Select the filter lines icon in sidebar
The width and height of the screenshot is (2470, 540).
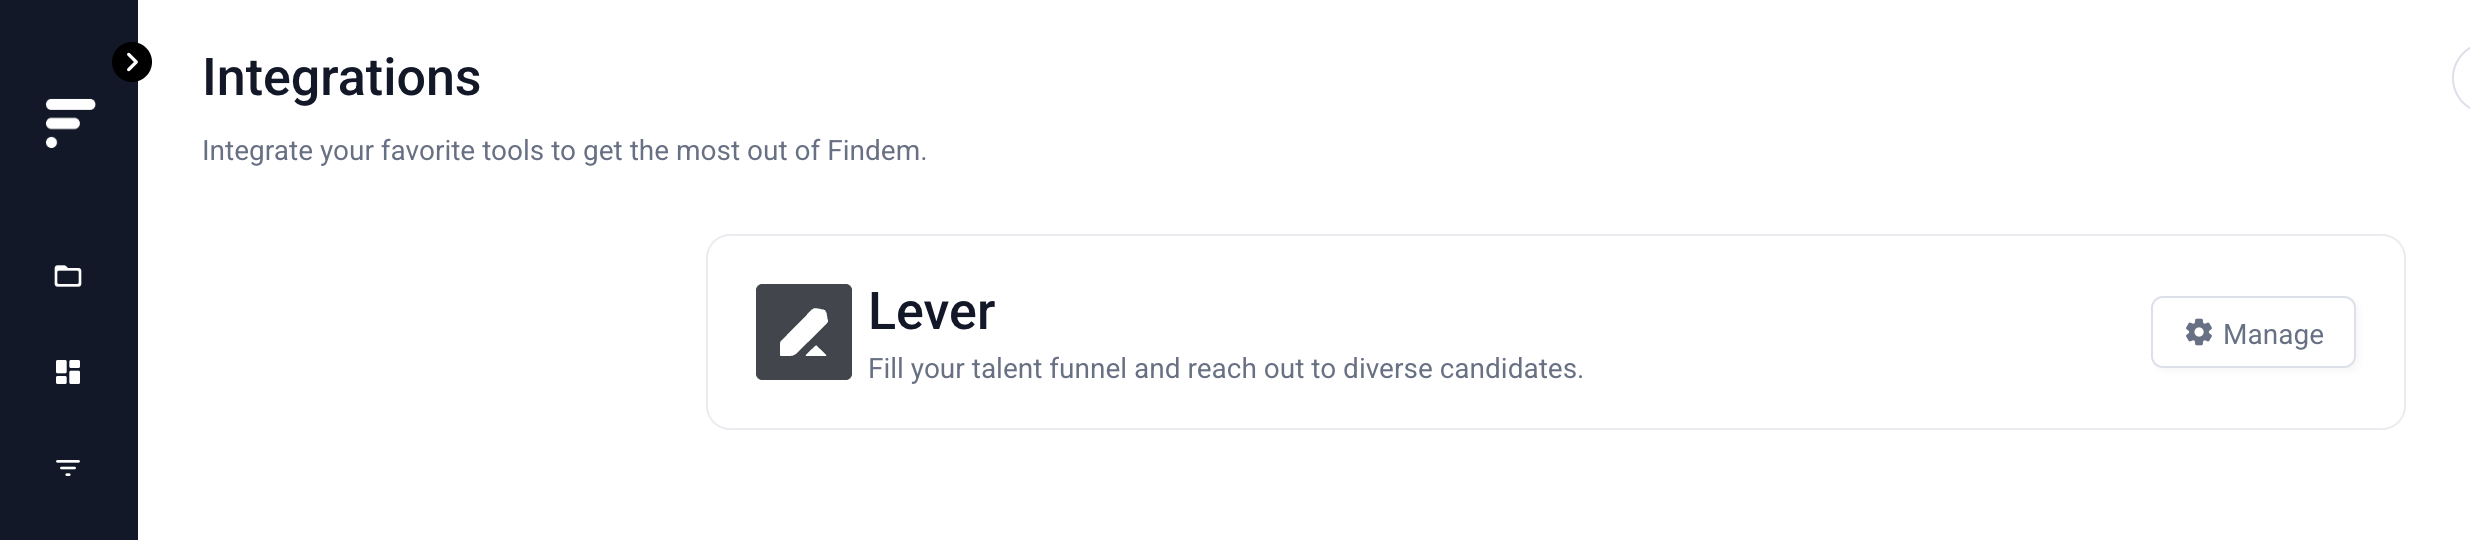(x=68, y=467)
